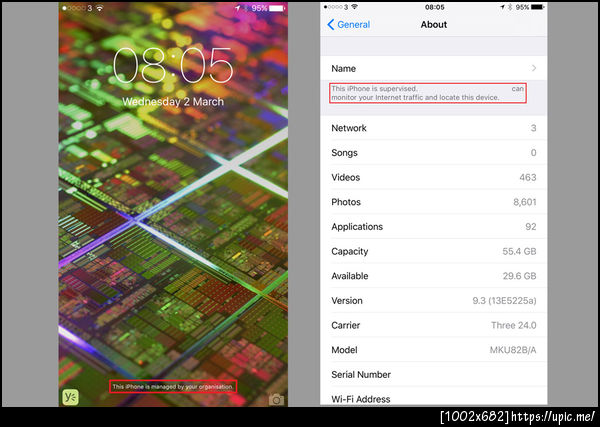This screenshot has height=427, width=600.
Task: Tap the Videos count 463
Action: (528, 178)
